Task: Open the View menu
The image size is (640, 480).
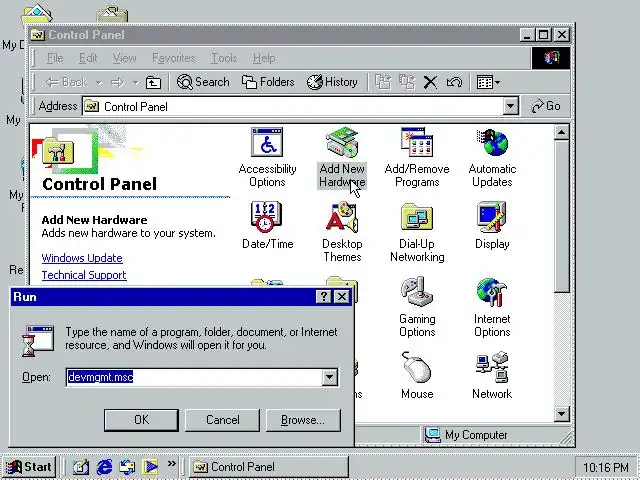Action: tap(124, 58)
